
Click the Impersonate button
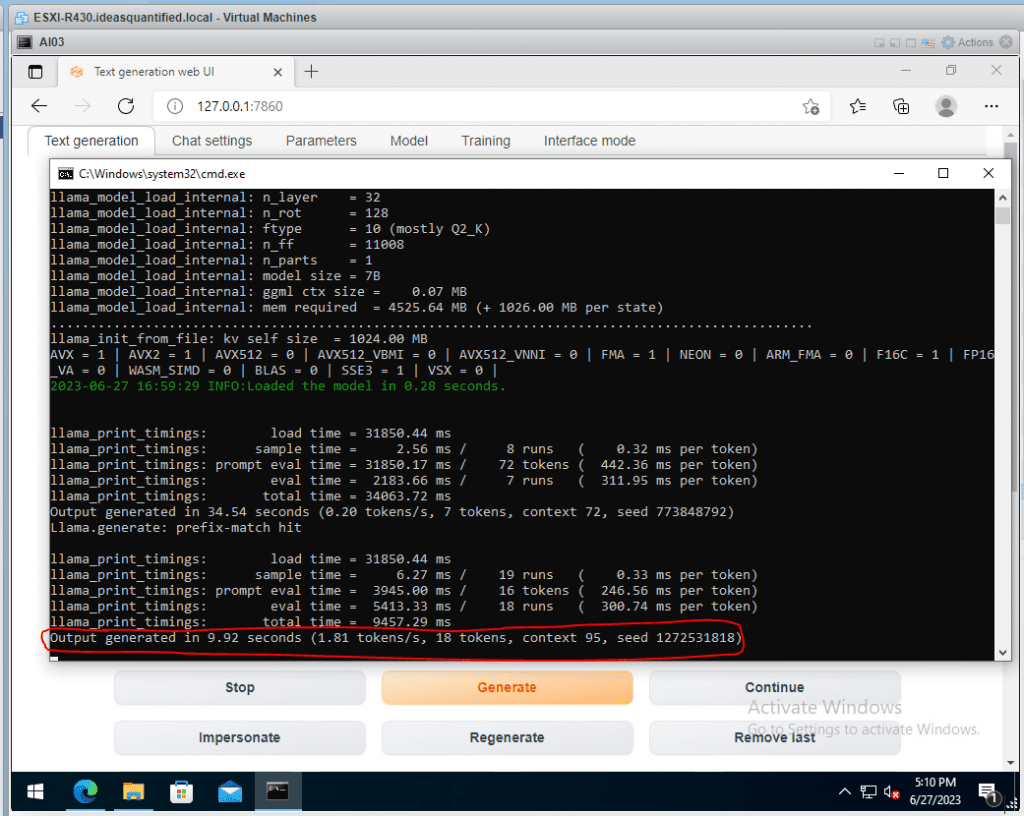240,738
